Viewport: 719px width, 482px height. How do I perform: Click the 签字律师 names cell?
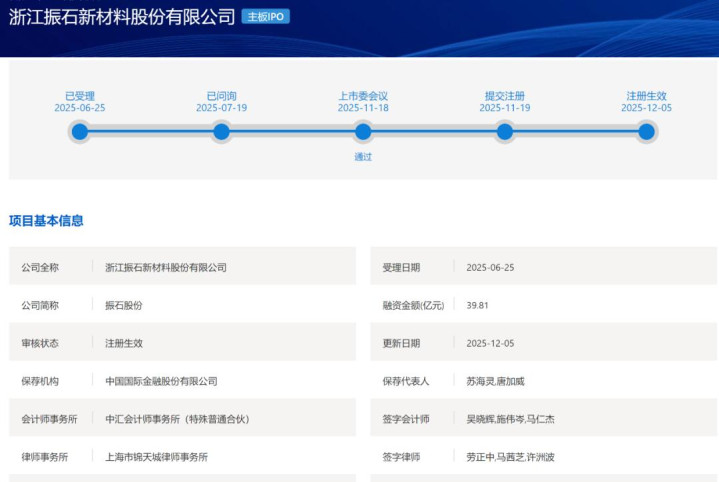[510, 457]
